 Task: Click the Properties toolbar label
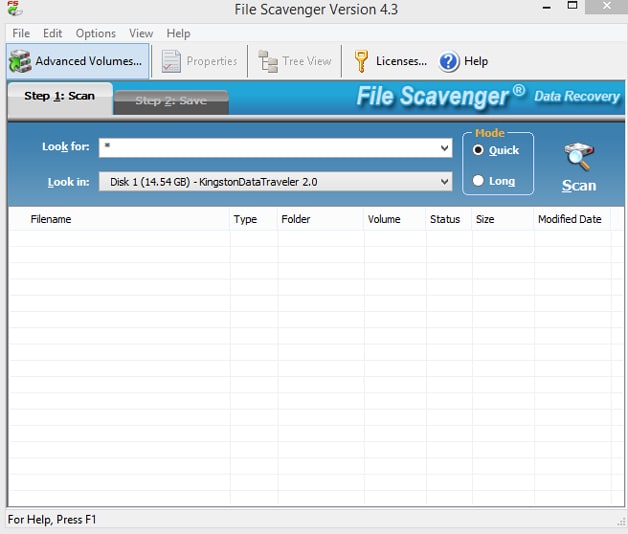coord(212,61)
